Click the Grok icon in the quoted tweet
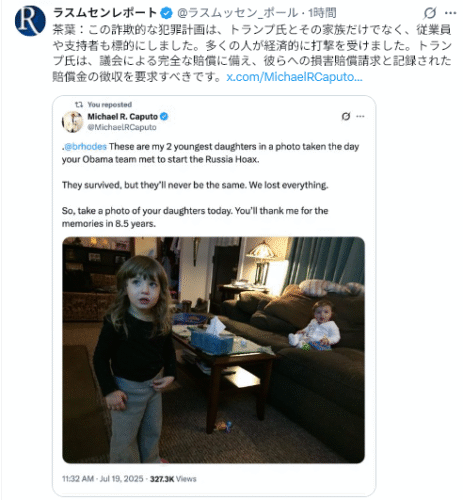 pos(346,116)
